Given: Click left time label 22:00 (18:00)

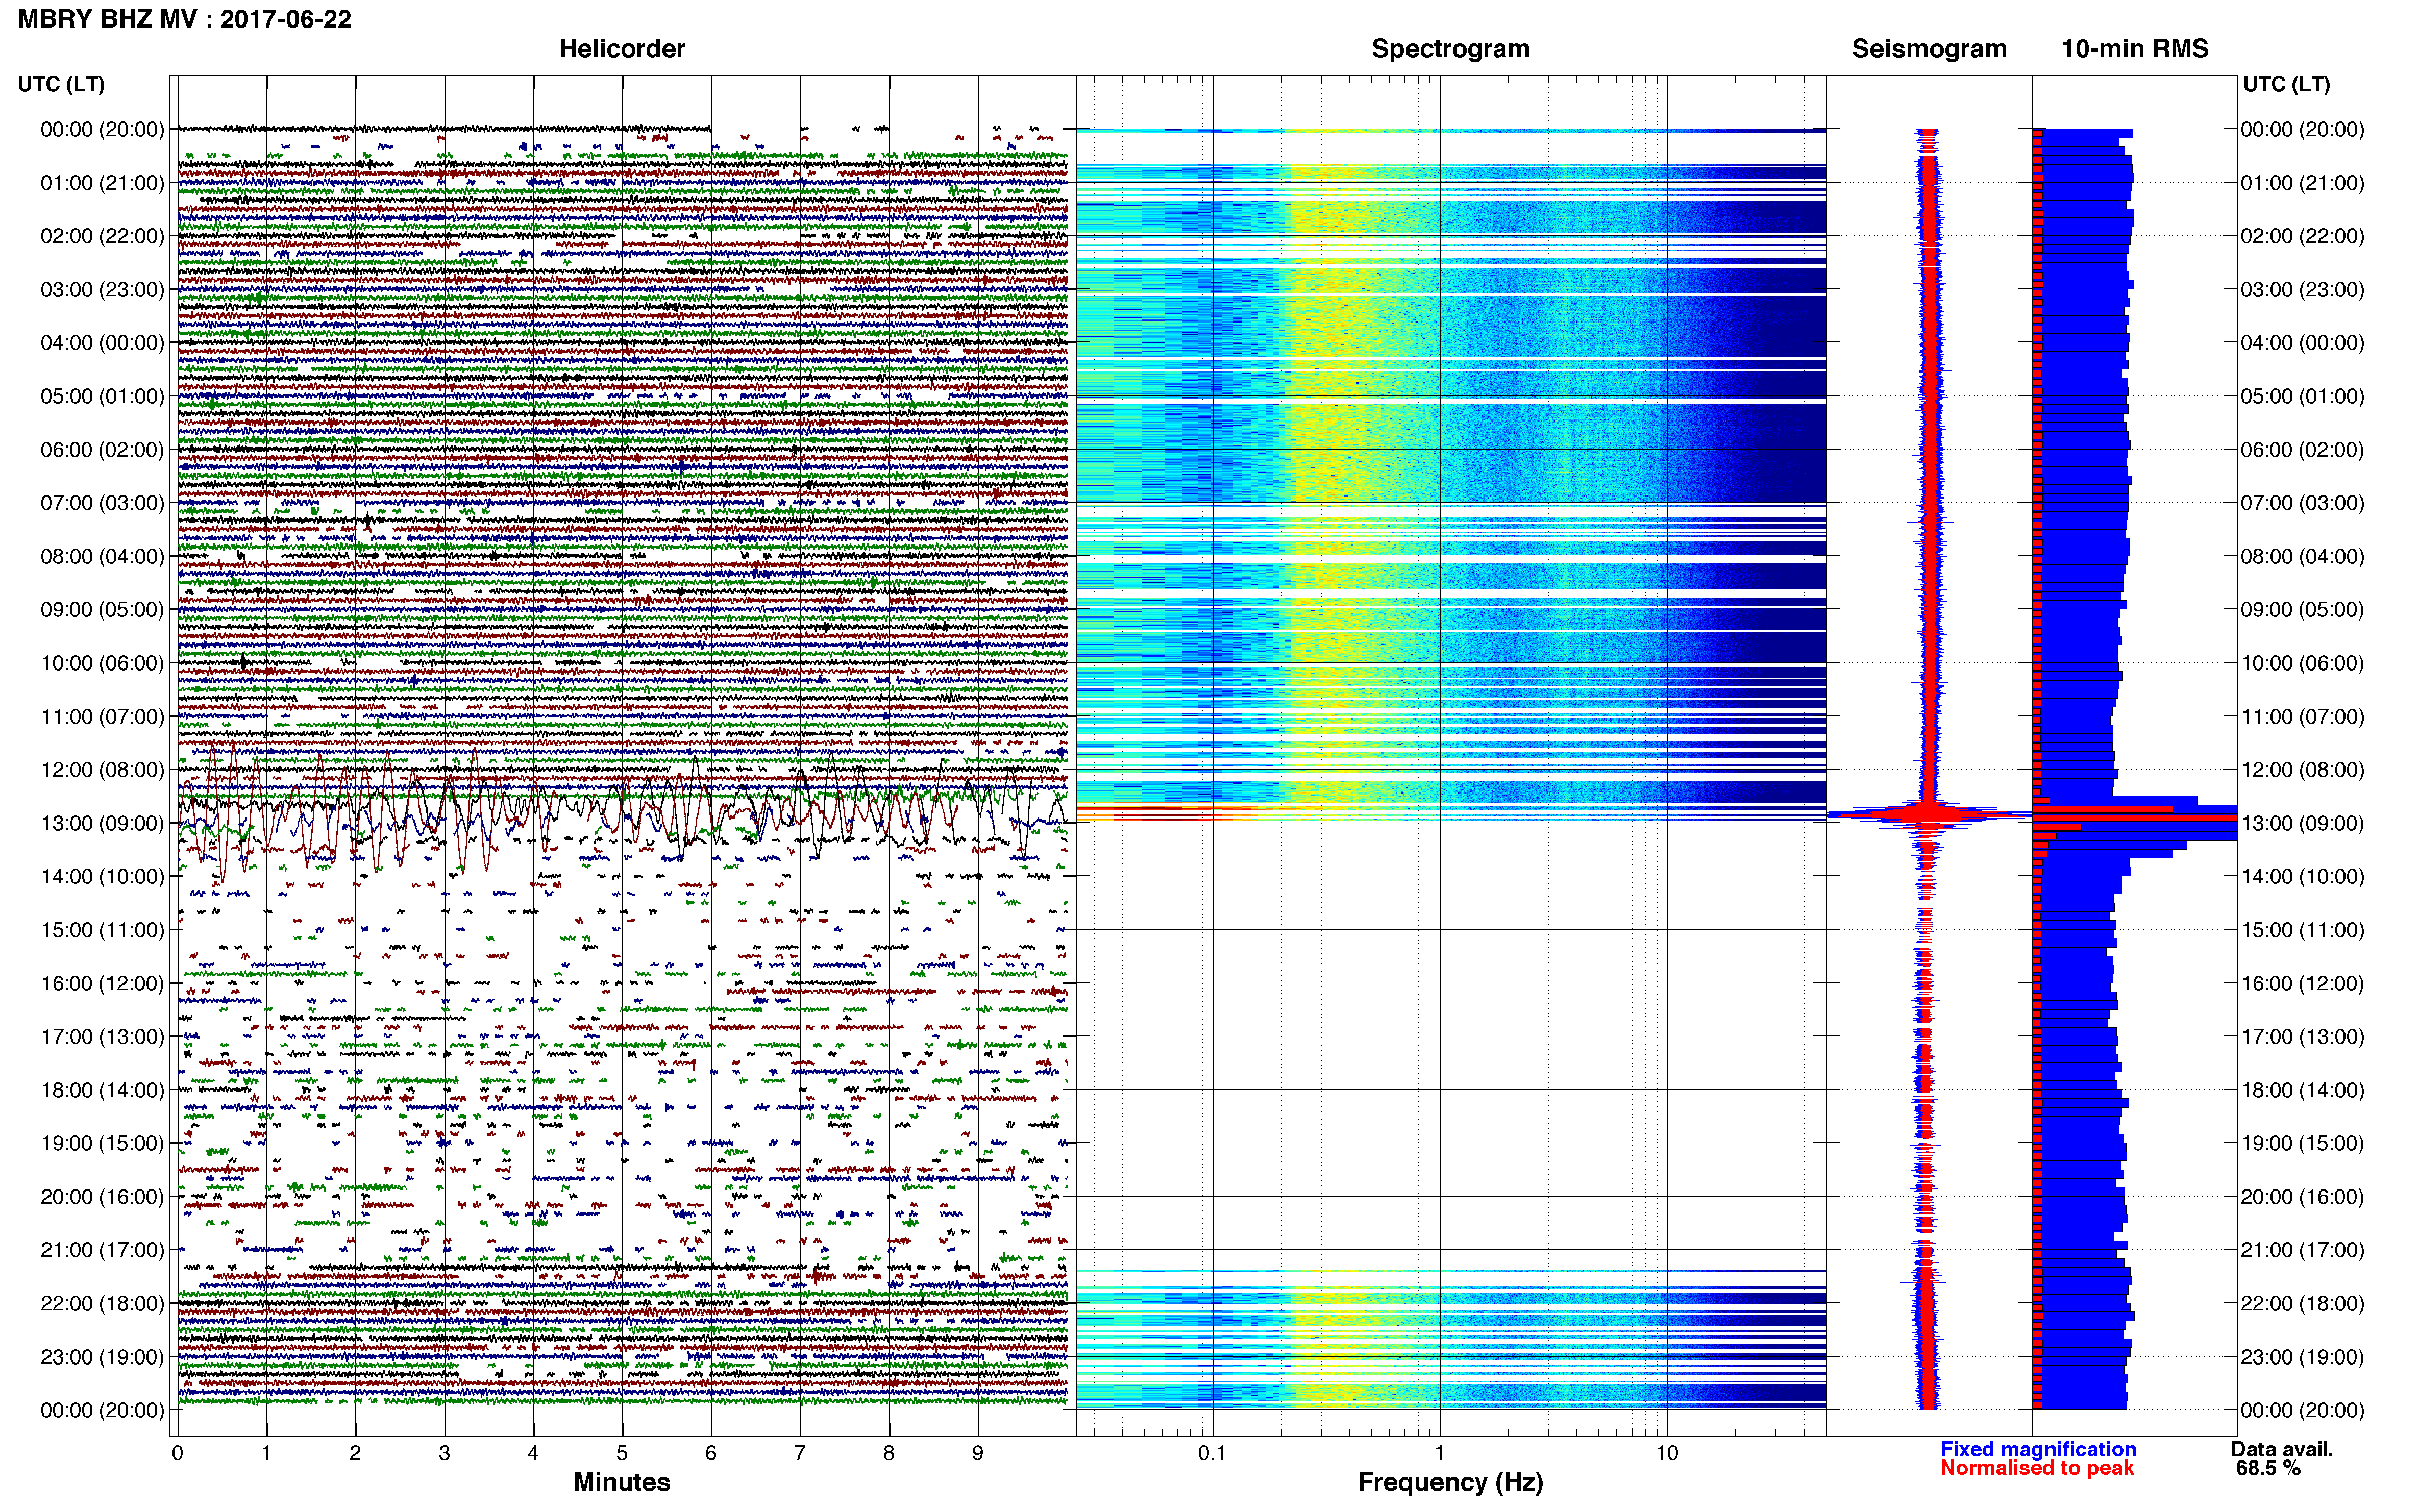Looking at the screenshot, I should (102, 1303).
